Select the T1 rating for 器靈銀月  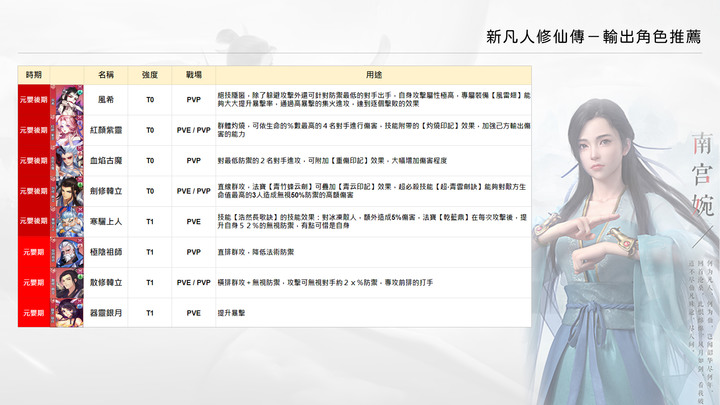pyautogui.click(x=150, y=313)
